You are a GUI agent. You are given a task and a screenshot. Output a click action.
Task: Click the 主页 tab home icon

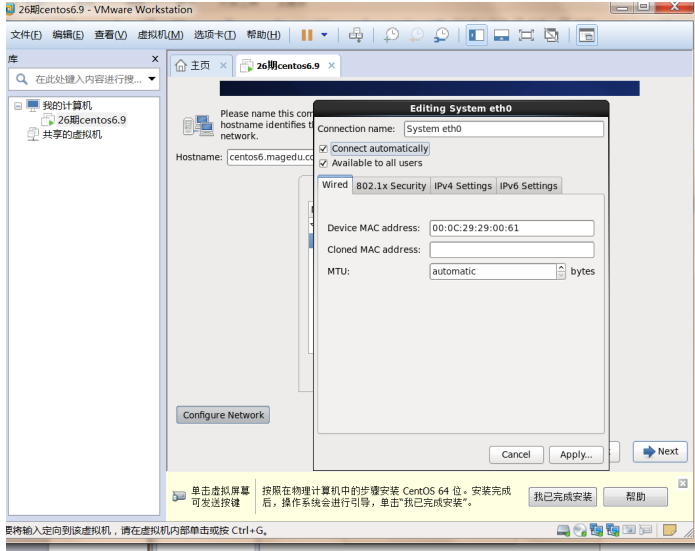tap(181, 66)
